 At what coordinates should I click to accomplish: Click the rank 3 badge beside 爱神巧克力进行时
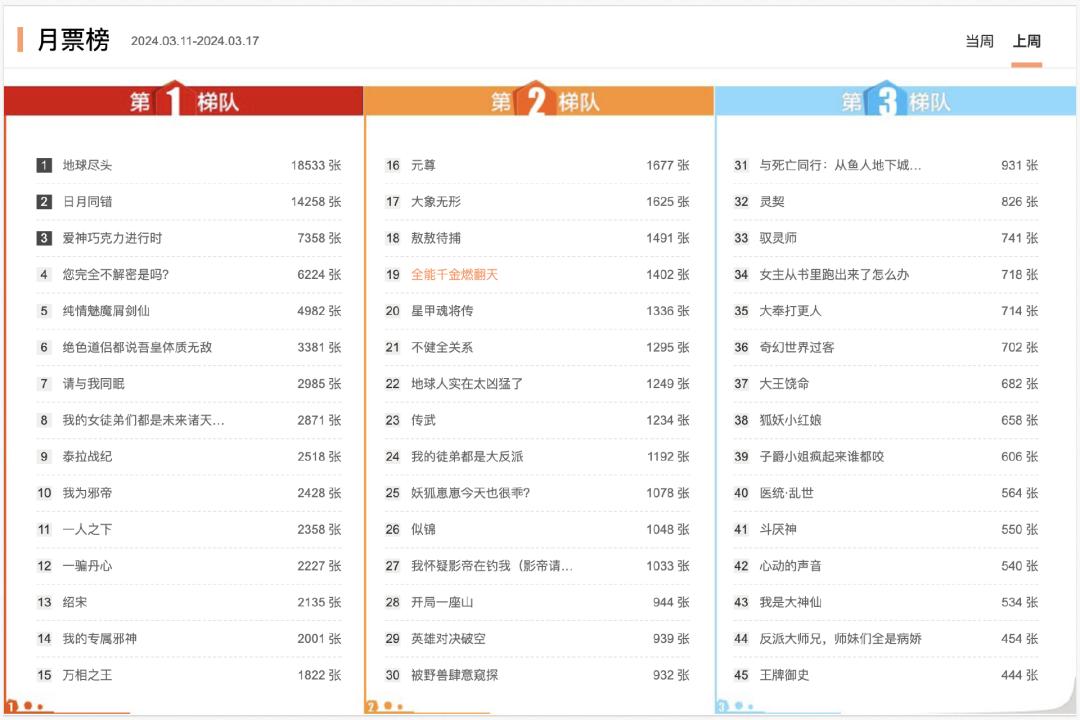point(44,238)
